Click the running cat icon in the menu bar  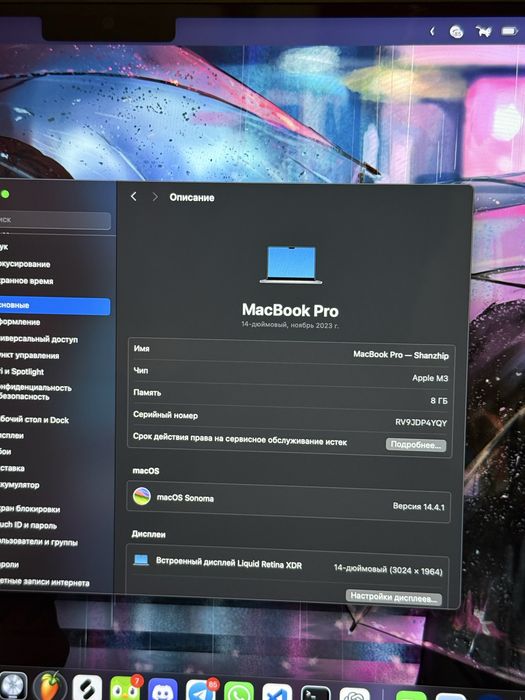click(483, 31)
